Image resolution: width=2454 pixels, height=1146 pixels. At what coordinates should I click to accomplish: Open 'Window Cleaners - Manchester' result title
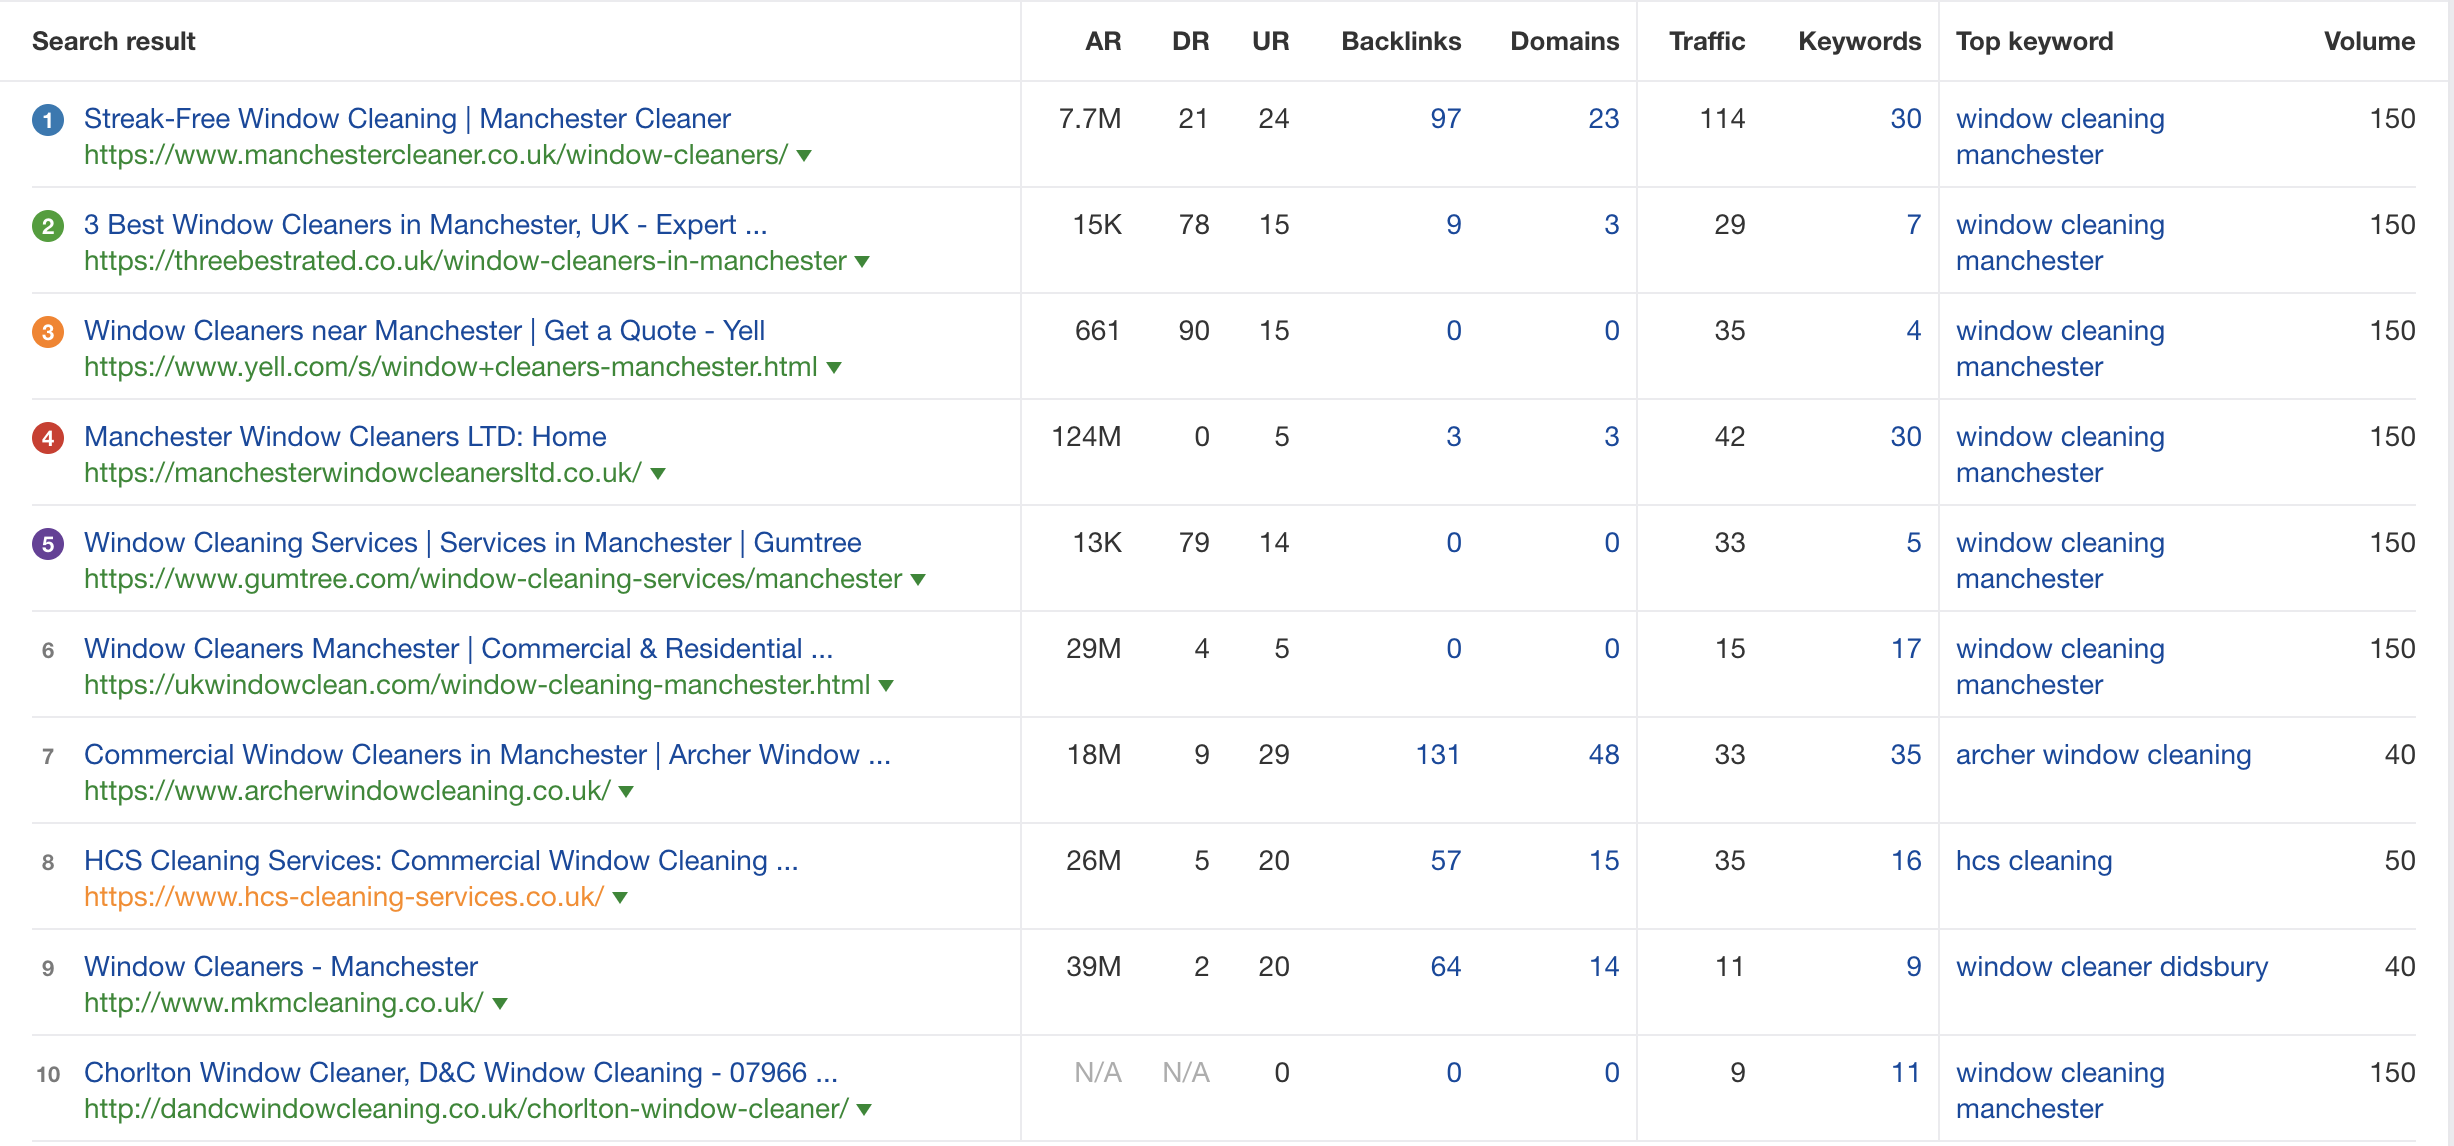tap(281, 966)
